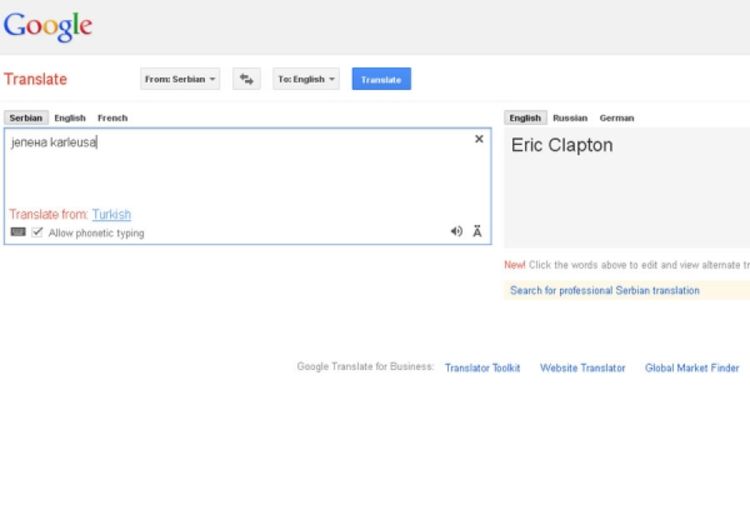Image resolution: width=750 pixels, height=505 pixels.
Task: Choose Russian as target language tab
Action: [570, 118]
